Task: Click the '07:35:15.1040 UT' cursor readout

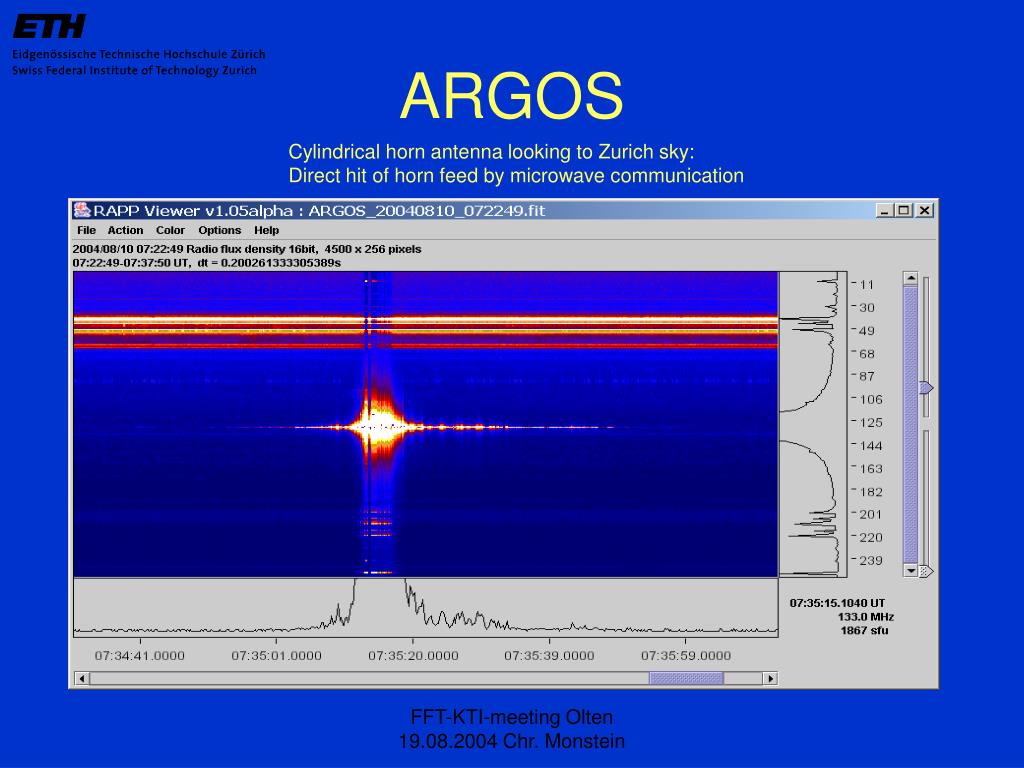Action: click(837, 603)
